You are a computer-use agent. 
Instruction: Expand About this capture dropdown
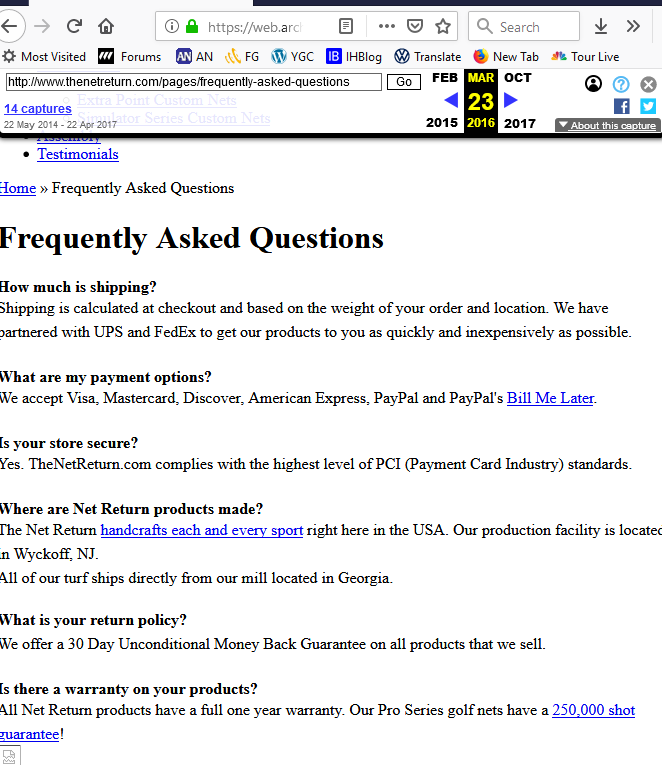click(x=608, y=125)
